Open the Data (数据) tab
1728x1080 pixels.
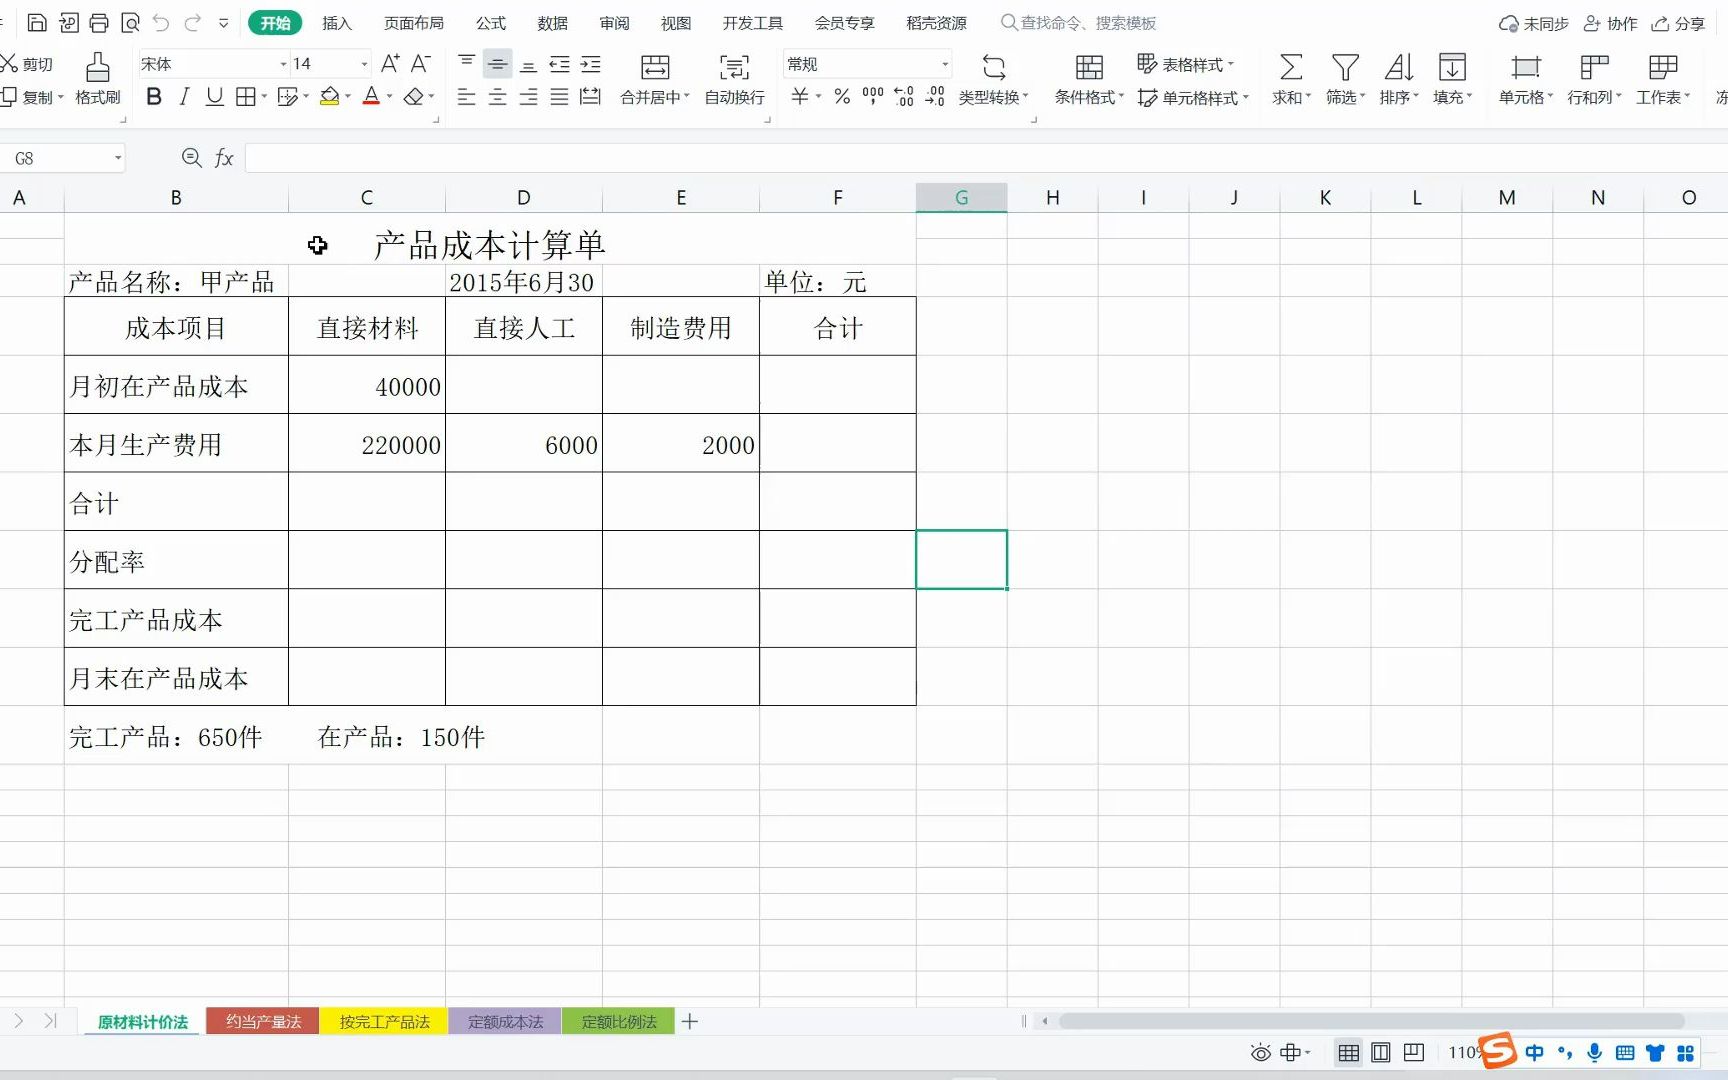pos(552,23)
